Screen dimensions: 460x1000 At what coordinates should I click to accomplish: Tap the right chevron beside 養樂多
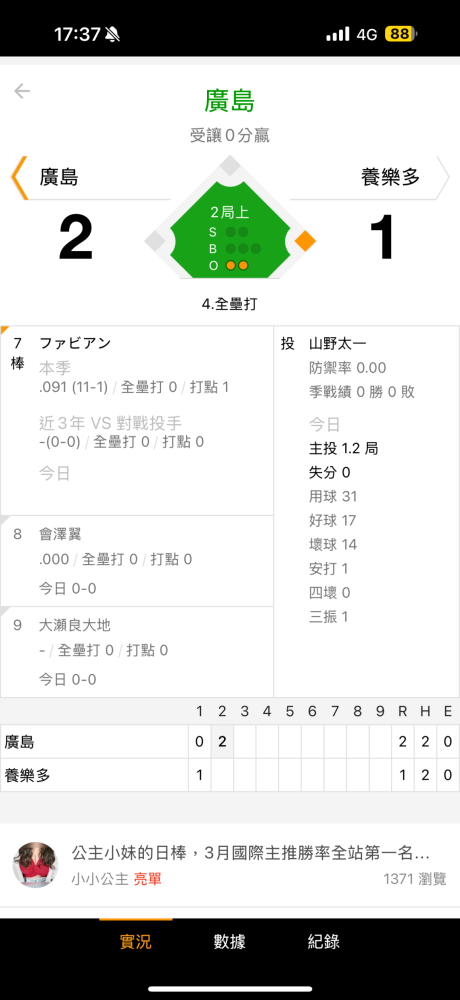point(443,177)
